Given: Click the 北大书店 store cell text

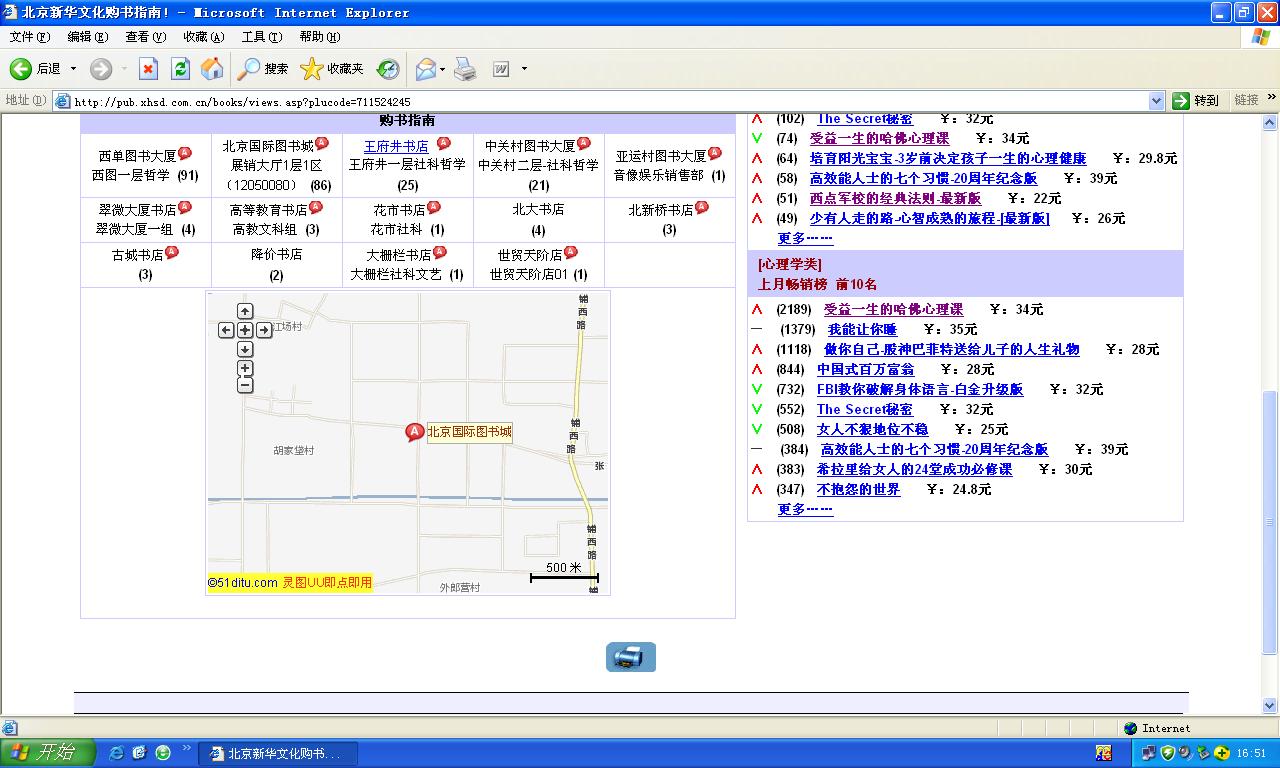Looking at the screenshot, I should pyautogui.click(x=538, y=210).
